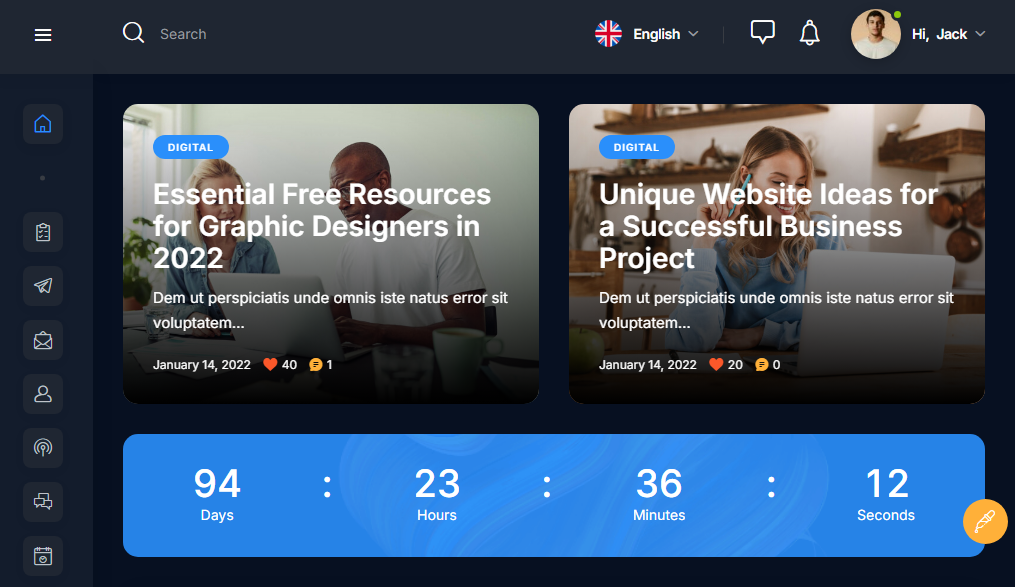Like the Unique Website Ideas post heart

[x=715, y=365]
